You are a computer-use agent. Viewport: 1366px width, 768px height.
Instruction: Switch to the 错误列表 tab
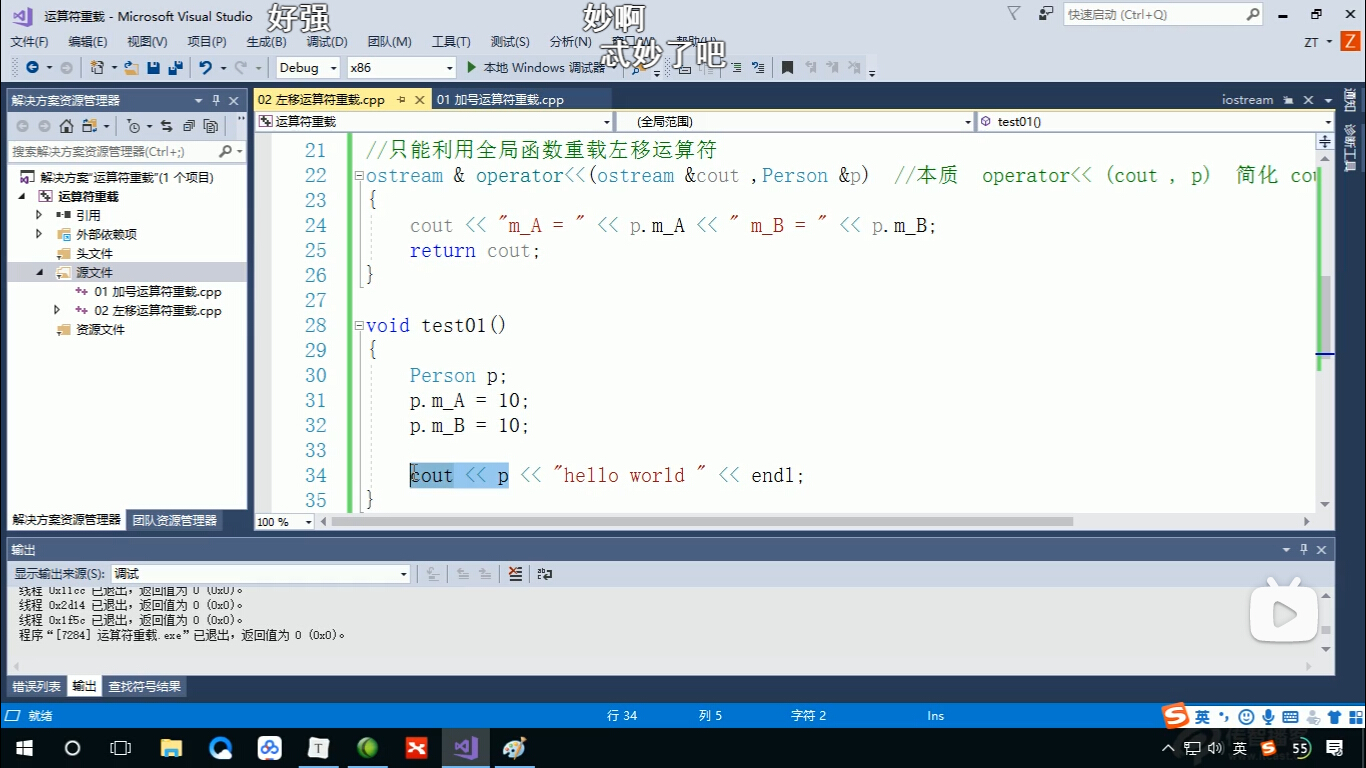click(x=36, y=687)
